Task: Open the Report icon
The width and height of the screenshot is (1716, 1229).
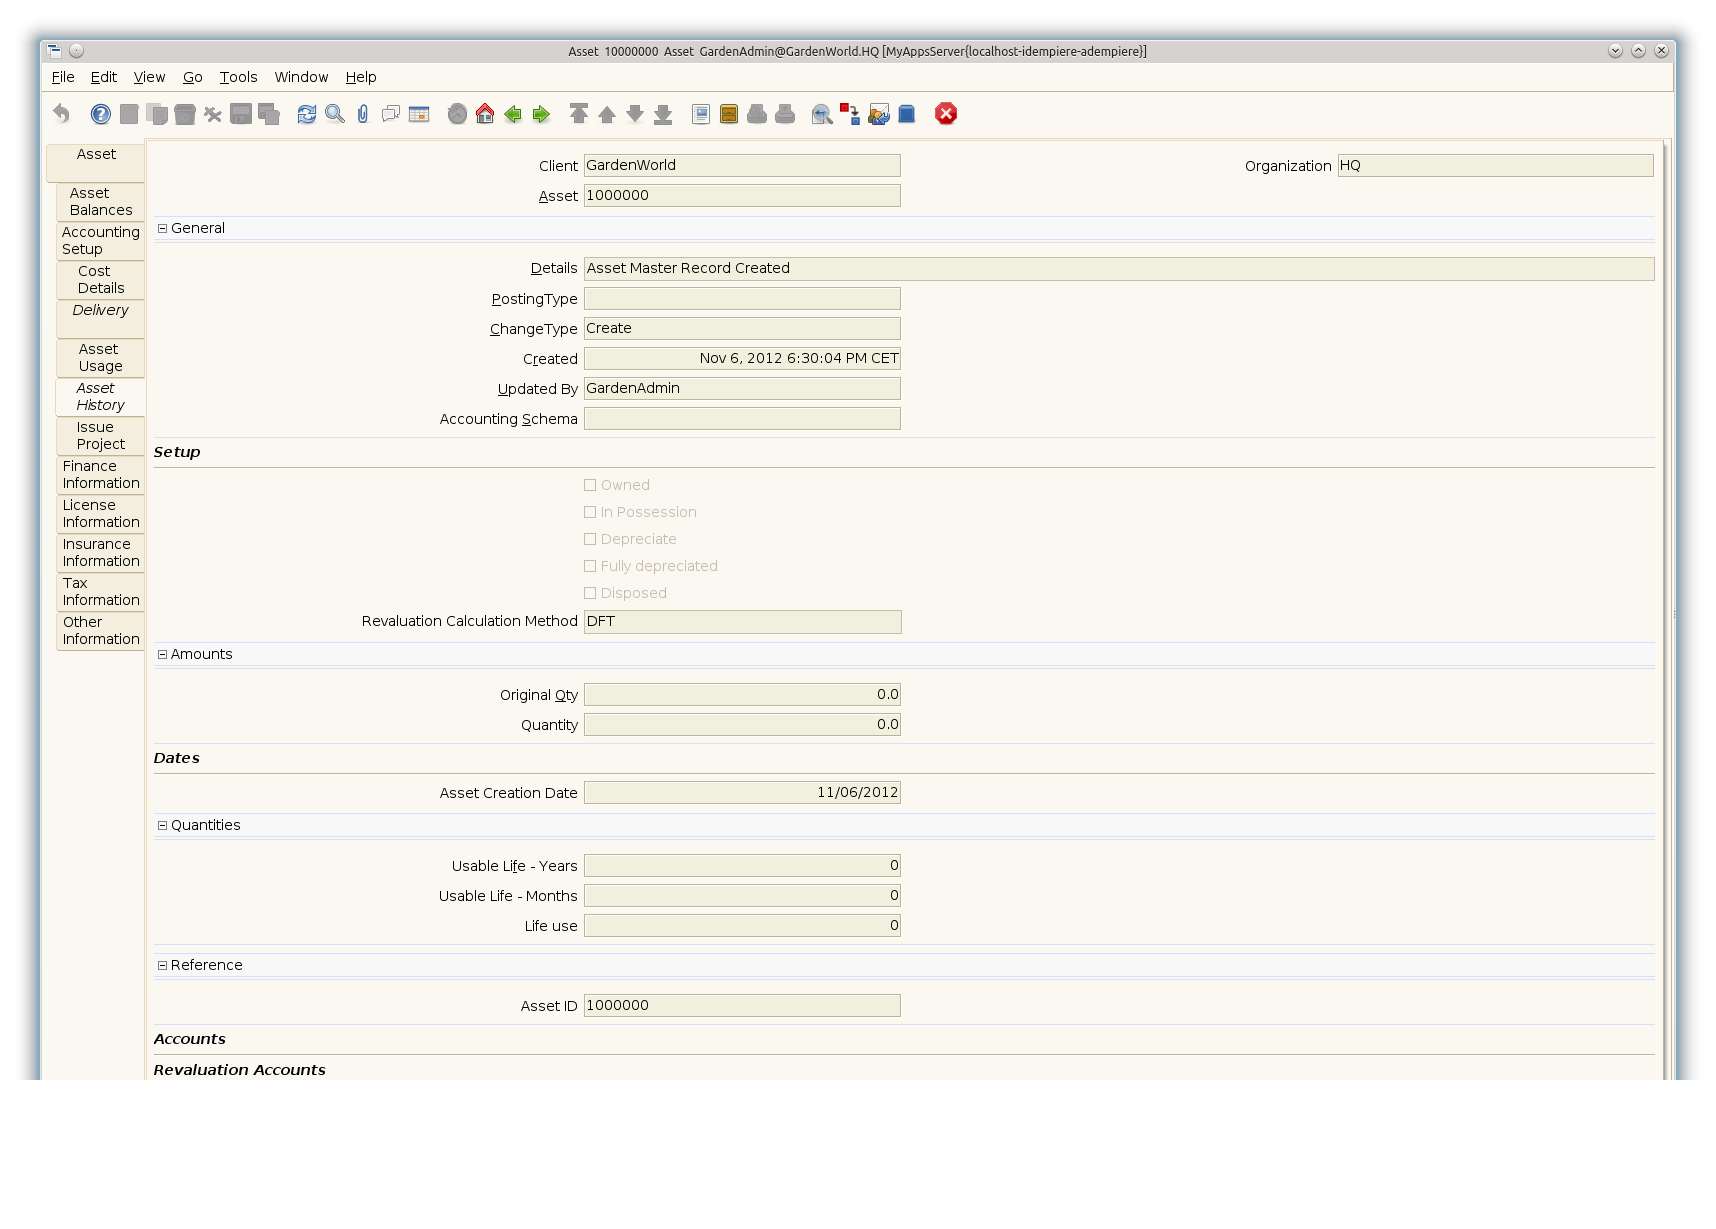Action: (701, 114)
